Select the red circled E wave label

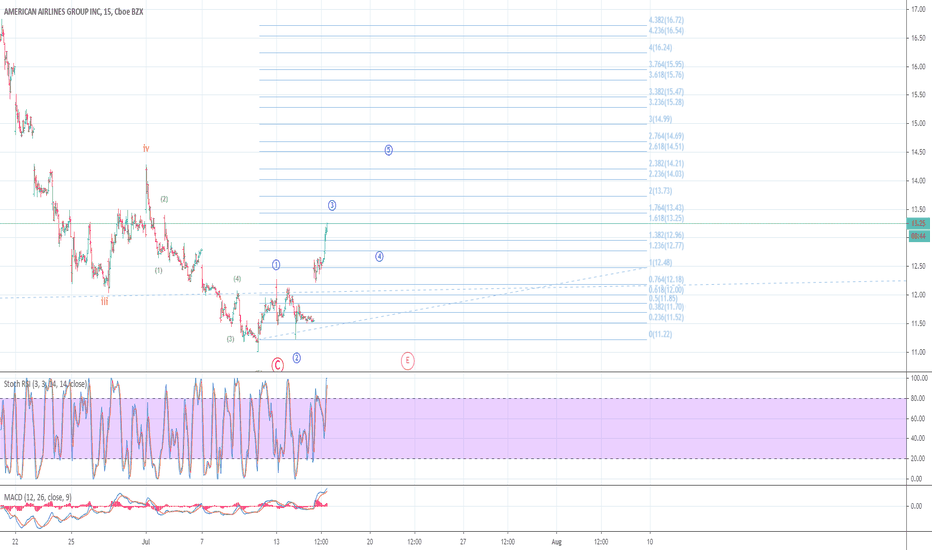[x=407, y=360]
